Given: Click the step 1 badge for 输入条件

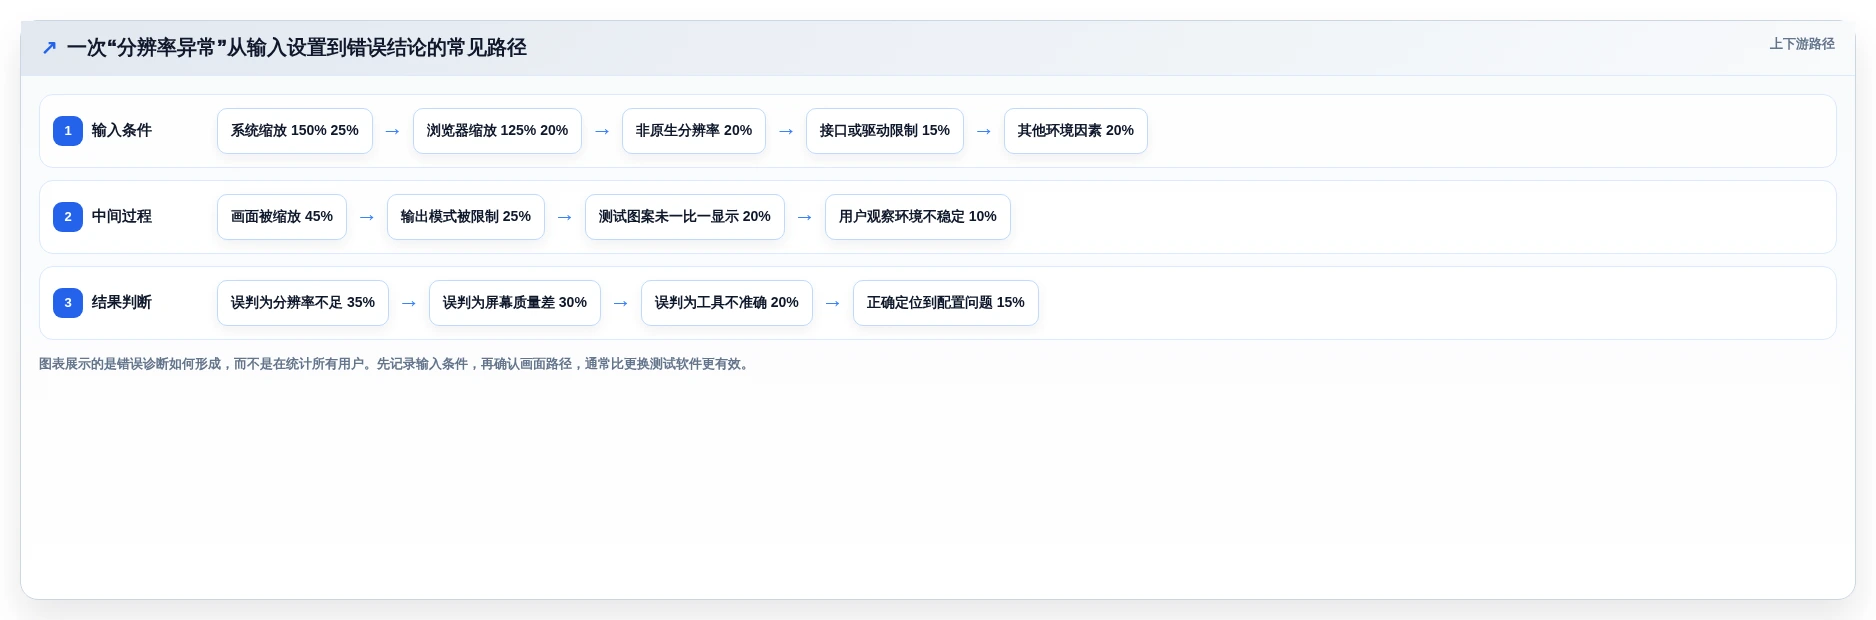Looking at the screenshot, I should pos(68,131).
